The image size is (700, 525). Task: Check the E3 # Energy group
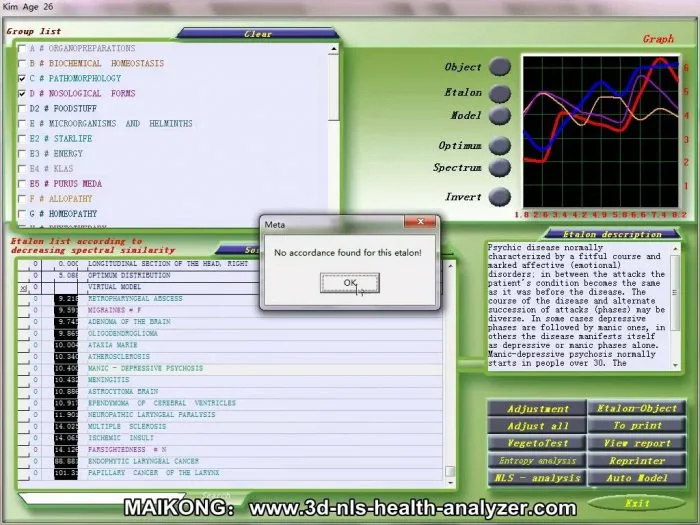coord(21,154)
